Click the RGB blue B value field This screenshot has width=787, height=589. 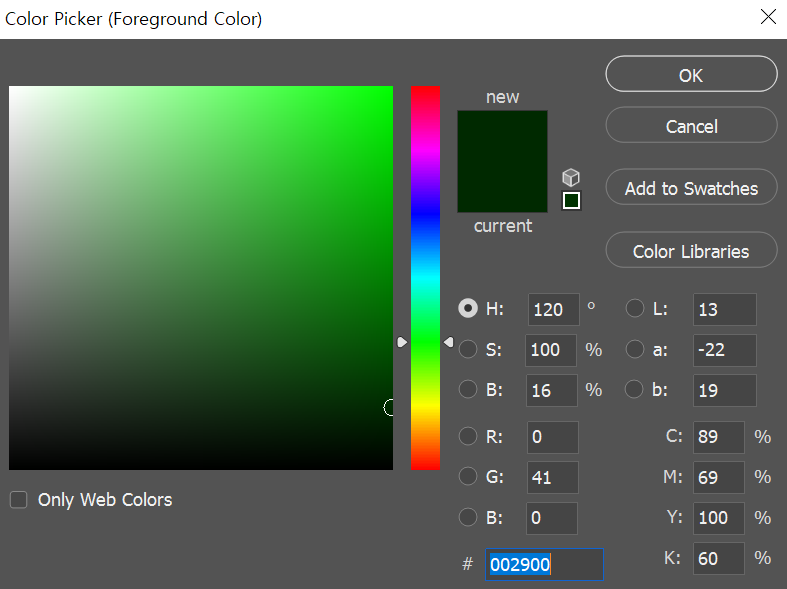552,518
